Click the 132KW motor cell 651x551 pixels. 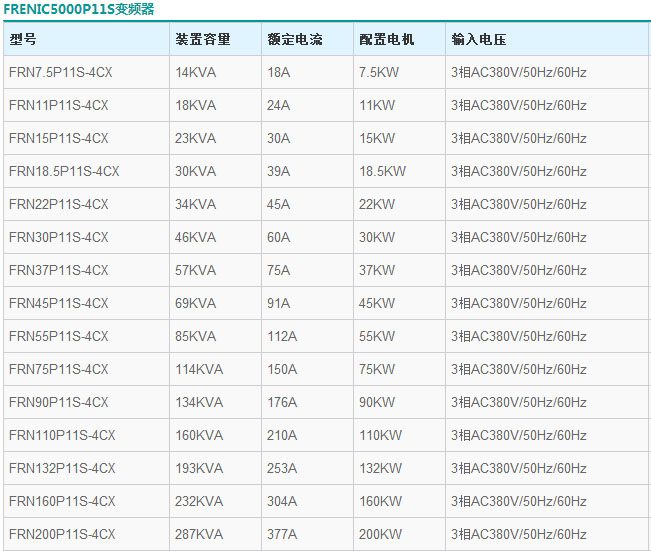(x=380, y=469)
